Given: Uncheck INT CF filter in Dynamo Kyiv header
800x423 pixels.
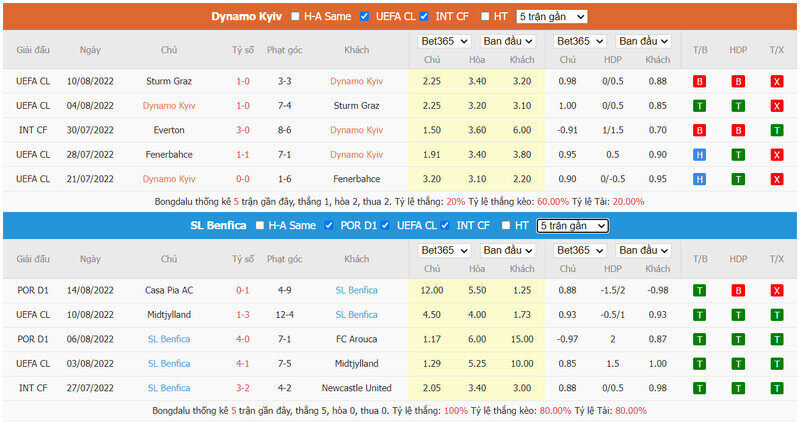Looking at the screenshot, I should [x=424, y=16].
